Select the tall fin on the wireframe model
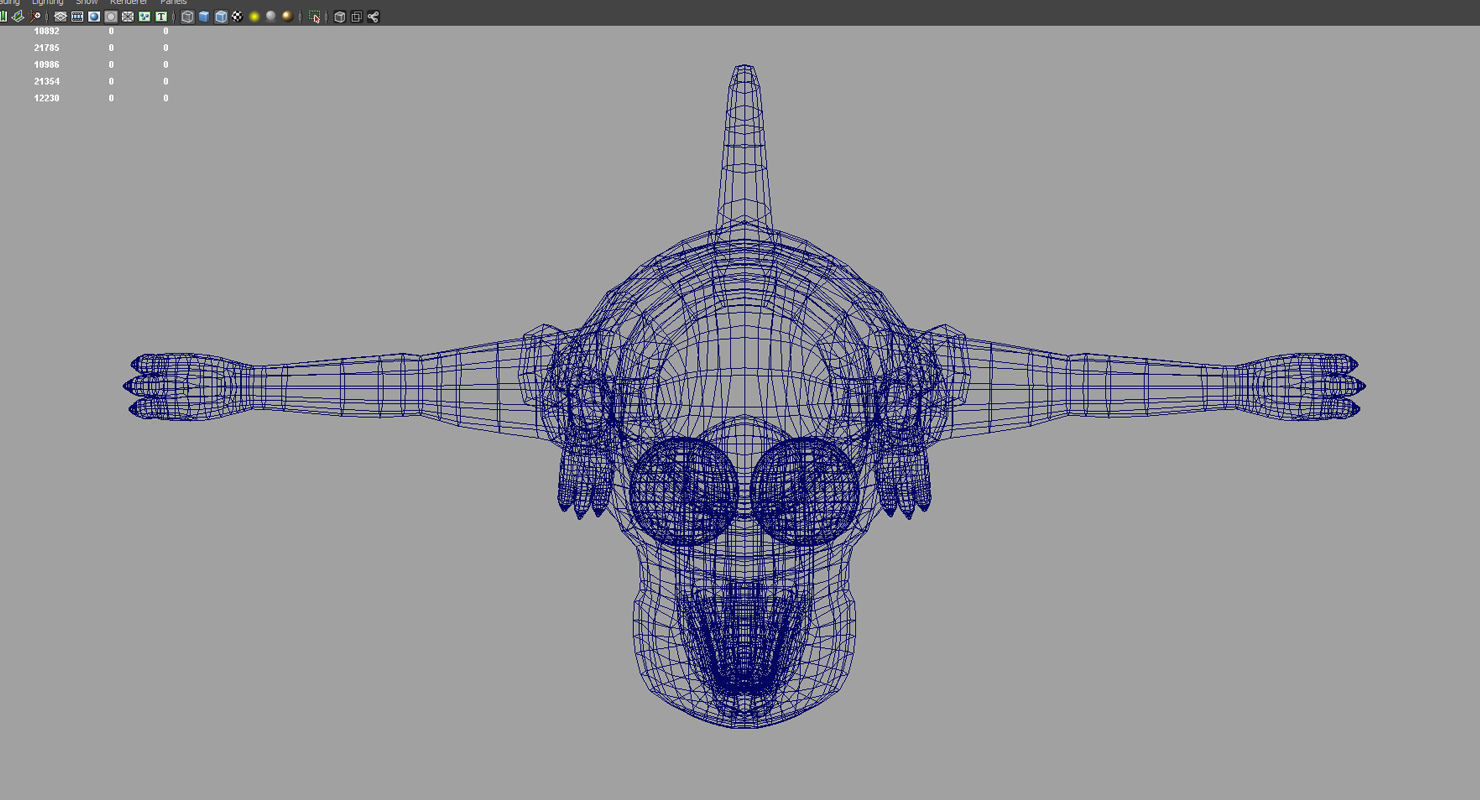Screen dimensions: 1480x800 click(743, 150)
